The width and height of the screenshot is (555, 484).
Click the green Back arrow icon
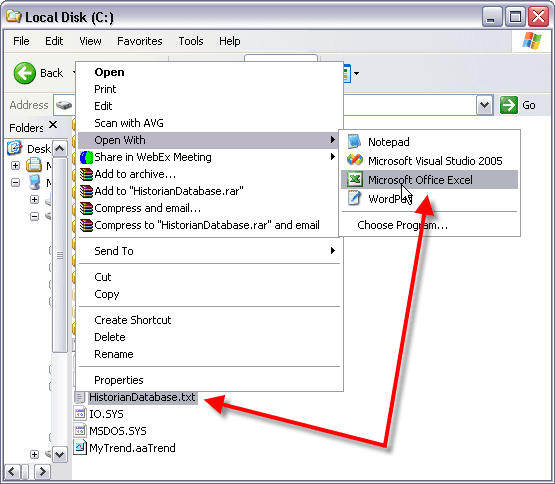[24, 73]
